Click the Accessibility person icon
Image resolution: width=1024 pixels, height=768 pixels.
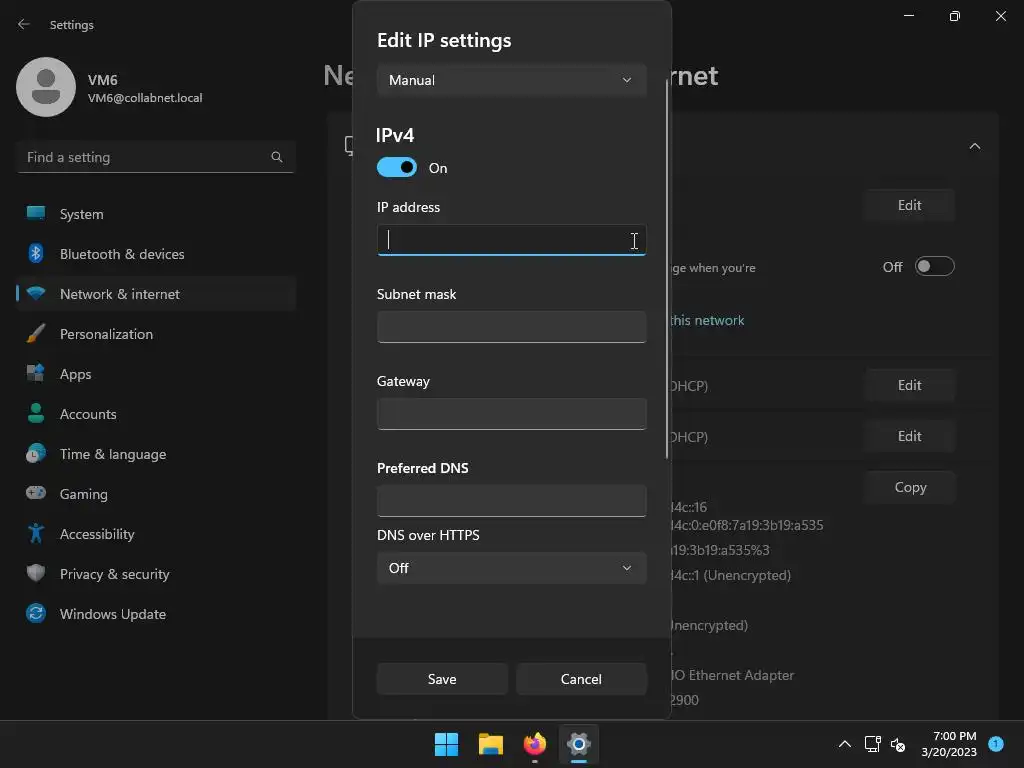click(36, 534)
